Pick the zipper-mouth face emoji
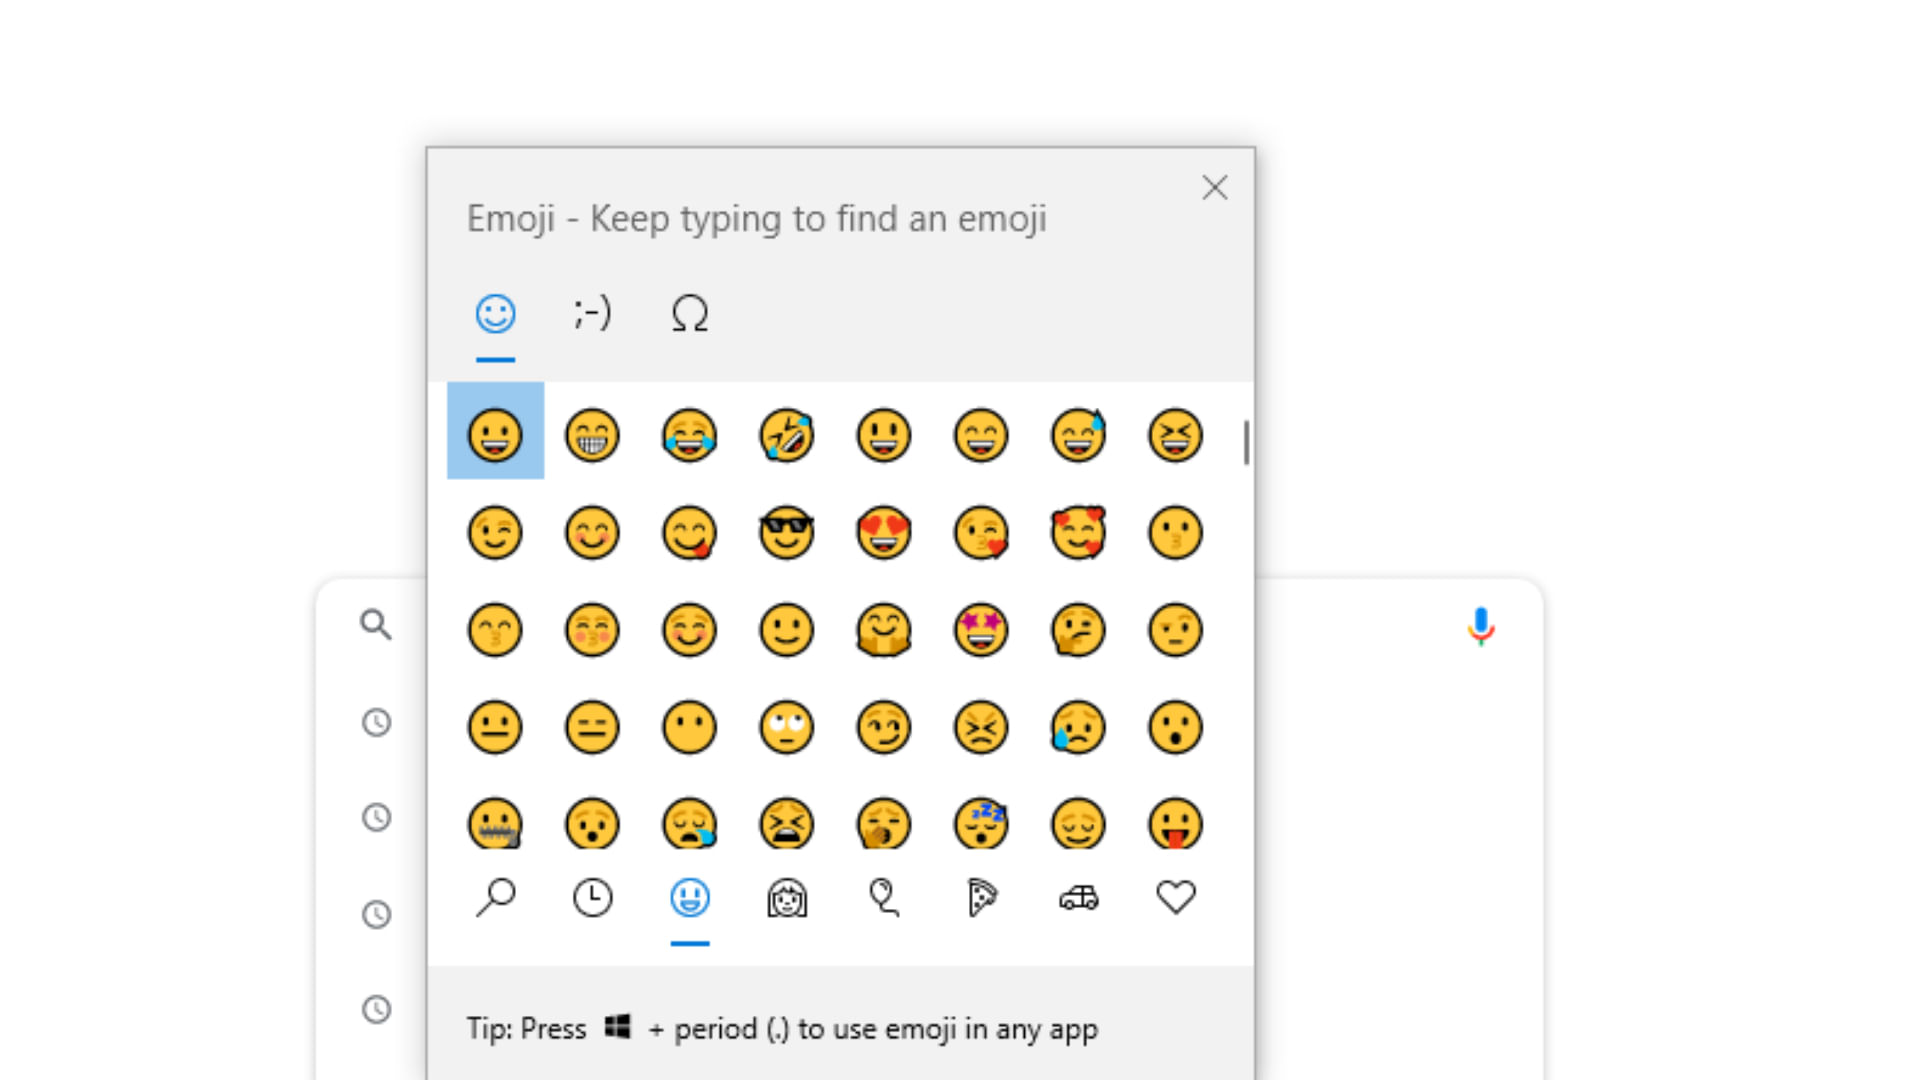Image resolution: width=1920 pixels, height=1080 pixels. (x=495, y=824)
